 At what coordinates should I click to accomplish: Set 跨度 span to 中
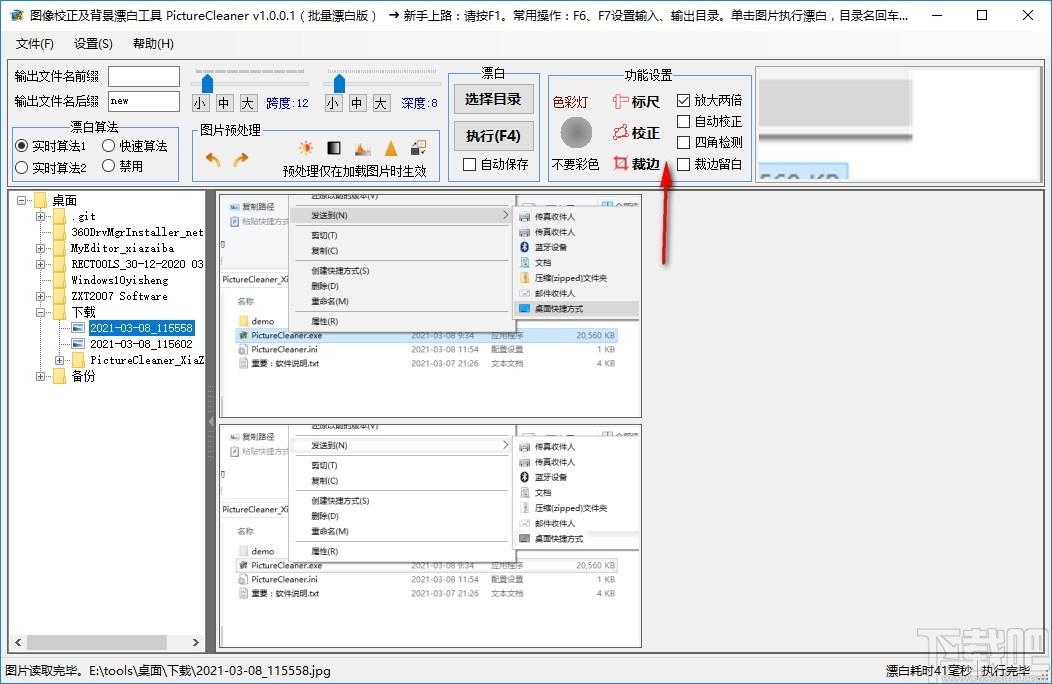(x=223, y=103)
